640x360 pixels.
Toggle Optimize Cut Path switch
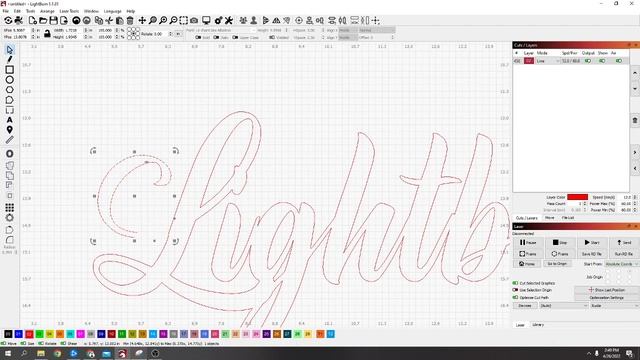(516, 297)
